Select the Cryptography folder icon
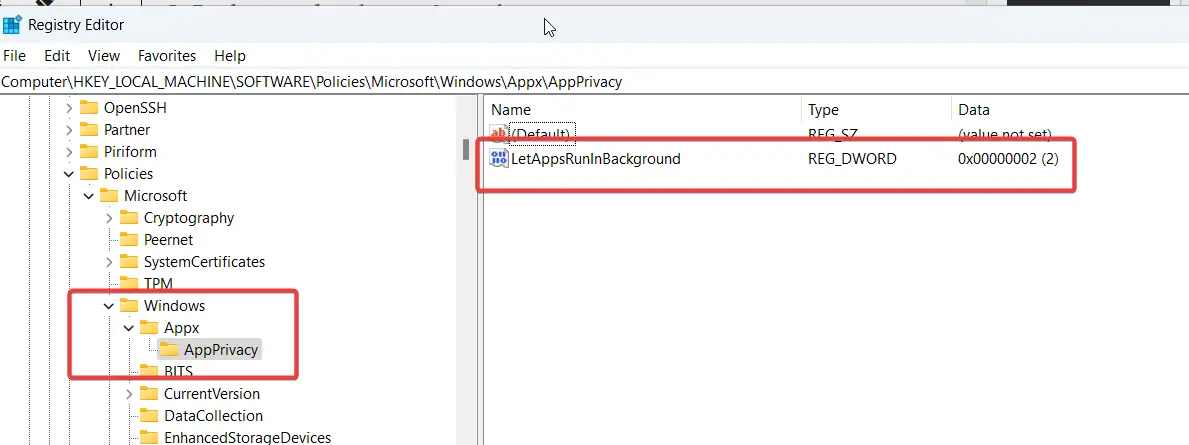This screenshot has height=445, width=1189. click(130, 218)
